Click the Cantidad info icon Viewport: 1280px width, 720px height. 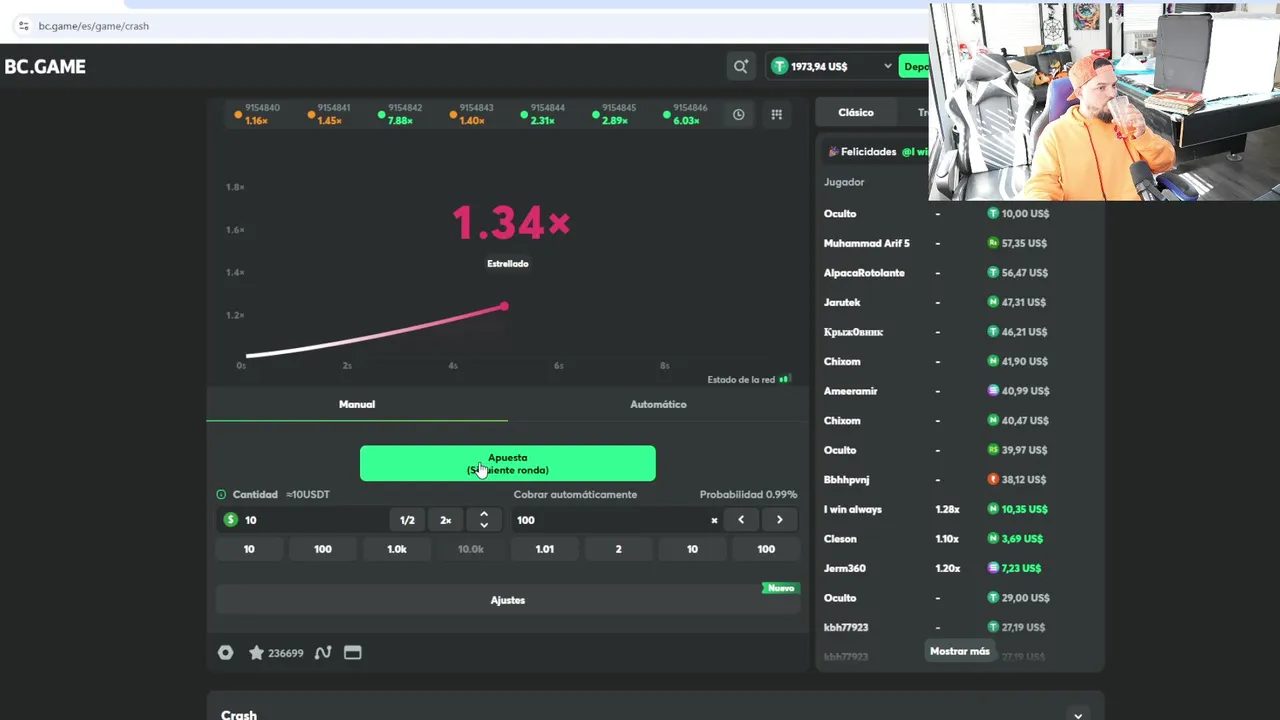(222, 494)
